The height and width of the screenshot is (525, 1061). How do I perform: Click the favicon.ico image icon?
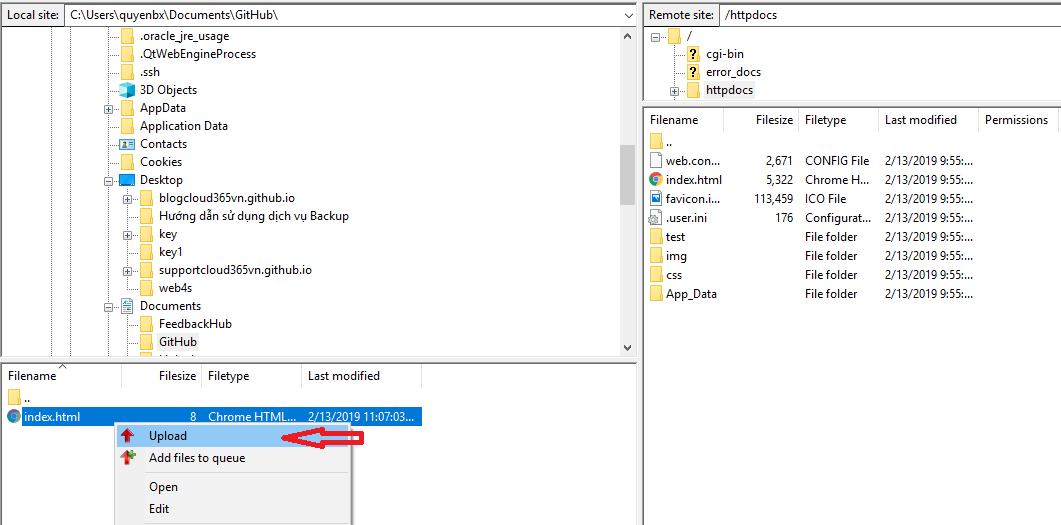click(x=656, y=198)
